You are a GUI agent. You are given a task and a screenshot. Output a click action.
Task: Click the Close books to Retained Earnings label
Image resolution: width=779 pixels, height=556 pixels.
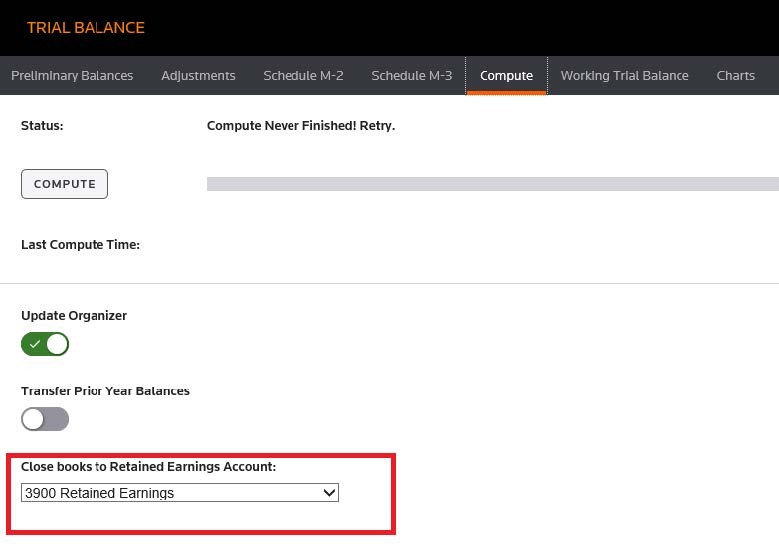[148, 466]
